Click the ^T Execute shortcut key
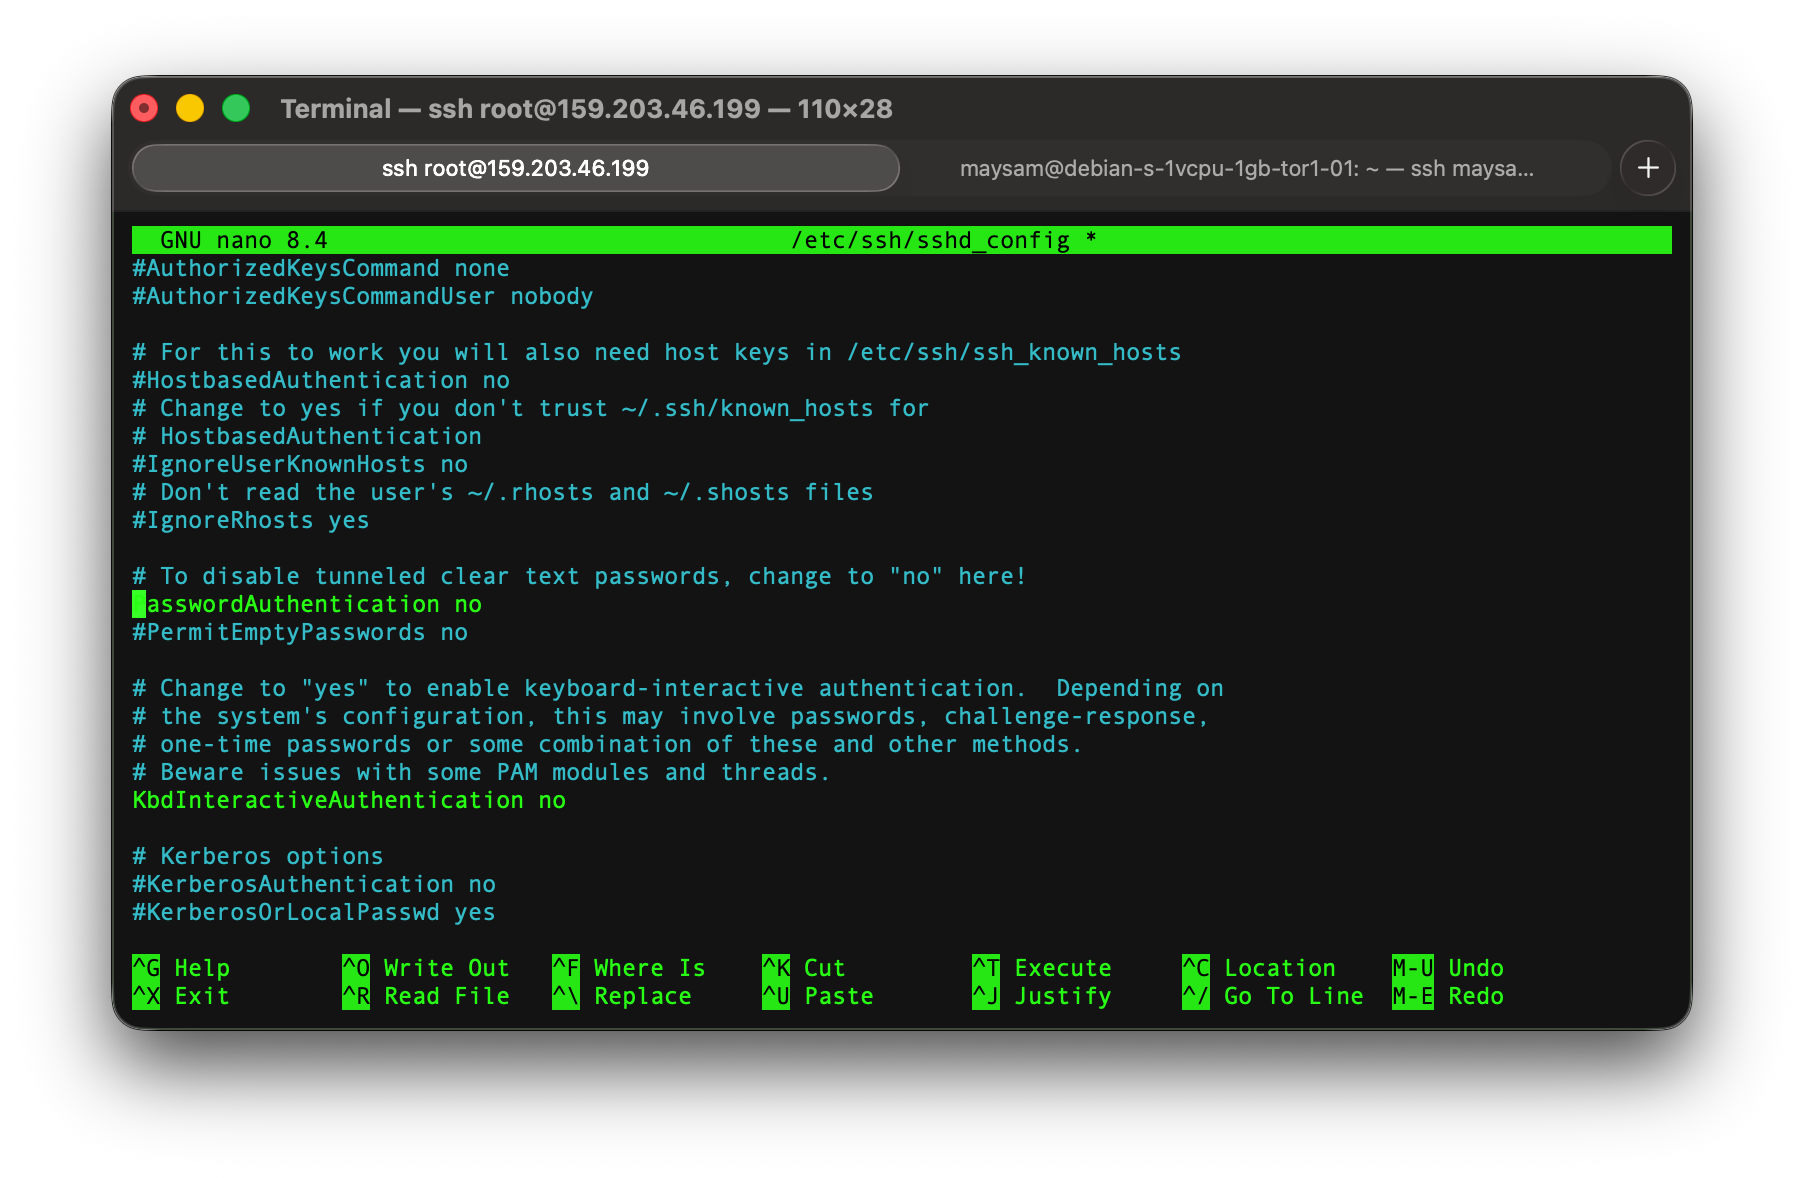This screenshot has height=1178, width=1804. [x=986, y=968]
